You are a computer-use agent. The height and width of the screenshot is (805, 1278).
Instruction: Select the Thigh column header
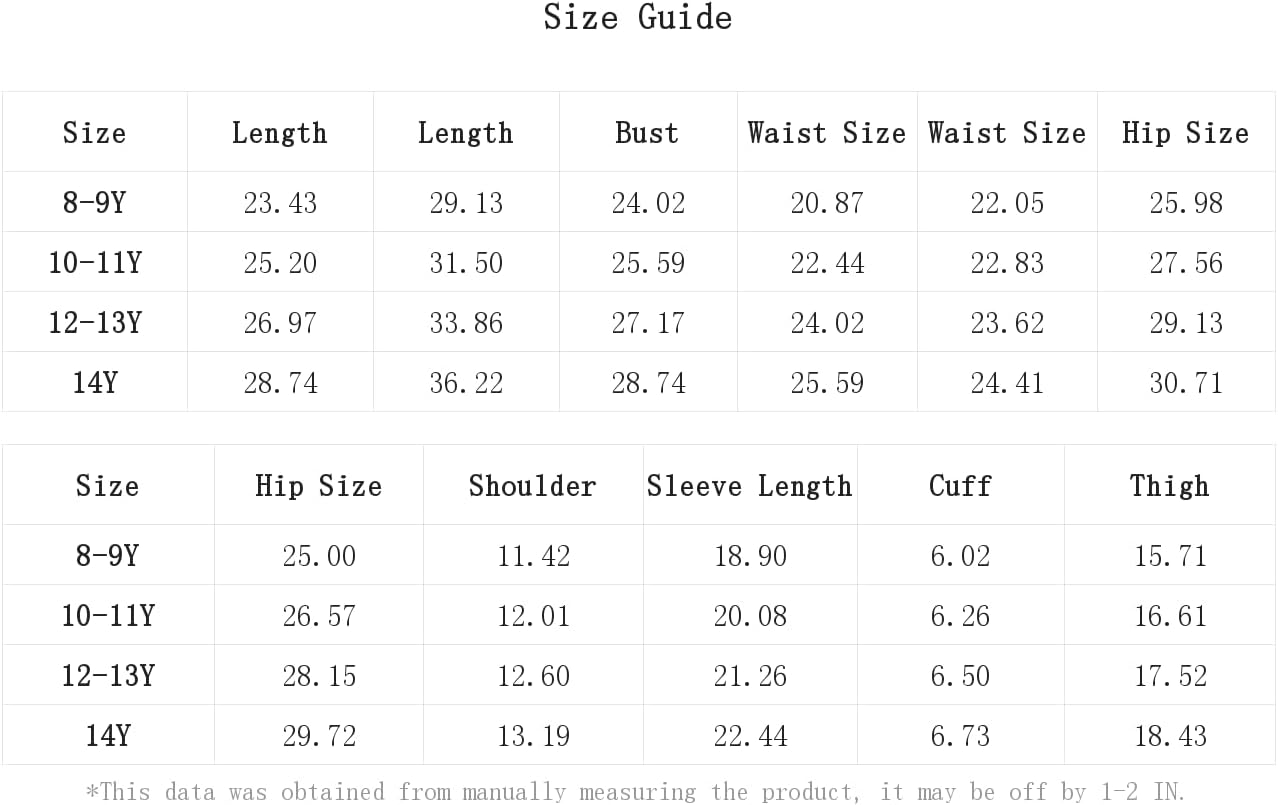[x=1169, y=486]
